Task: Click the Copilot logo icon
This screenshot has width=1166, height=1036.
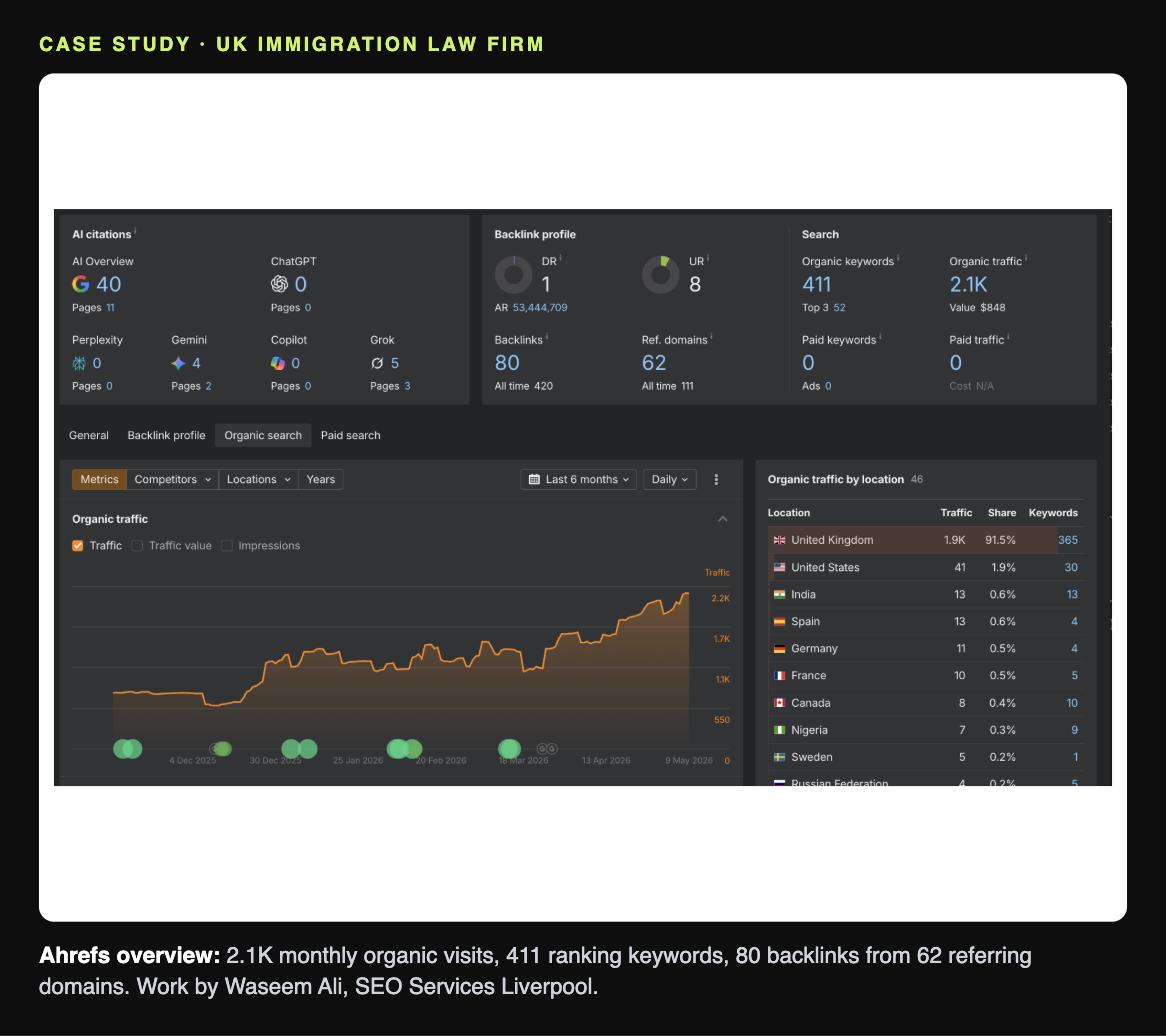Action: (x=277, y=363)
